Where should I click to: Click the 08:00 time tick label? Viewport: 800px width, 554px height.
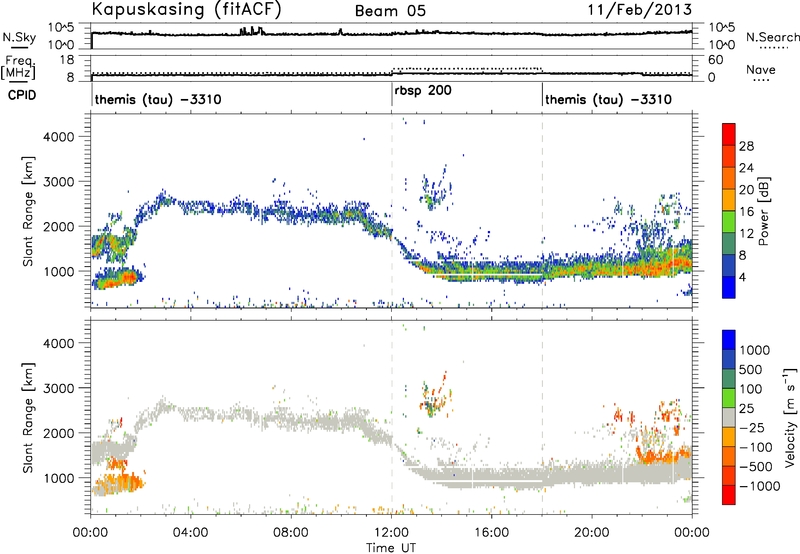[291, 533]
